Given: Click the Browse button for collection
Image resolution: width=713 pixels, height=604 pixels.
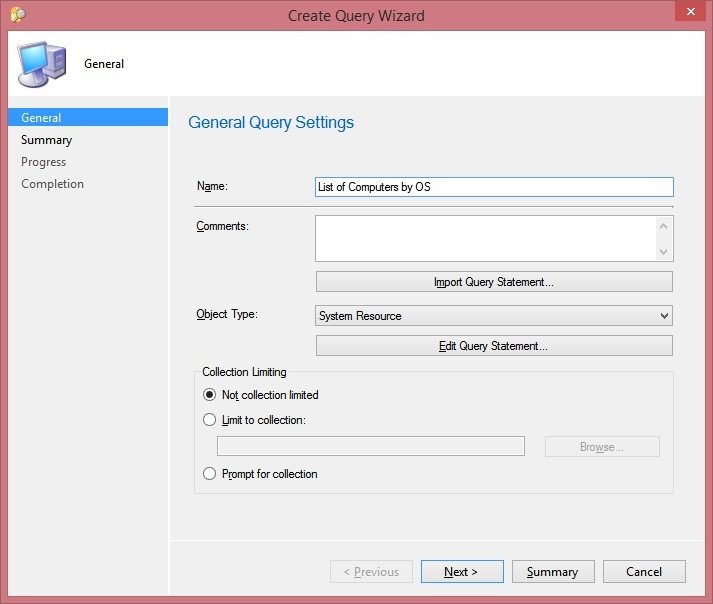Looking at the screenshot, I should pos(602,447).
